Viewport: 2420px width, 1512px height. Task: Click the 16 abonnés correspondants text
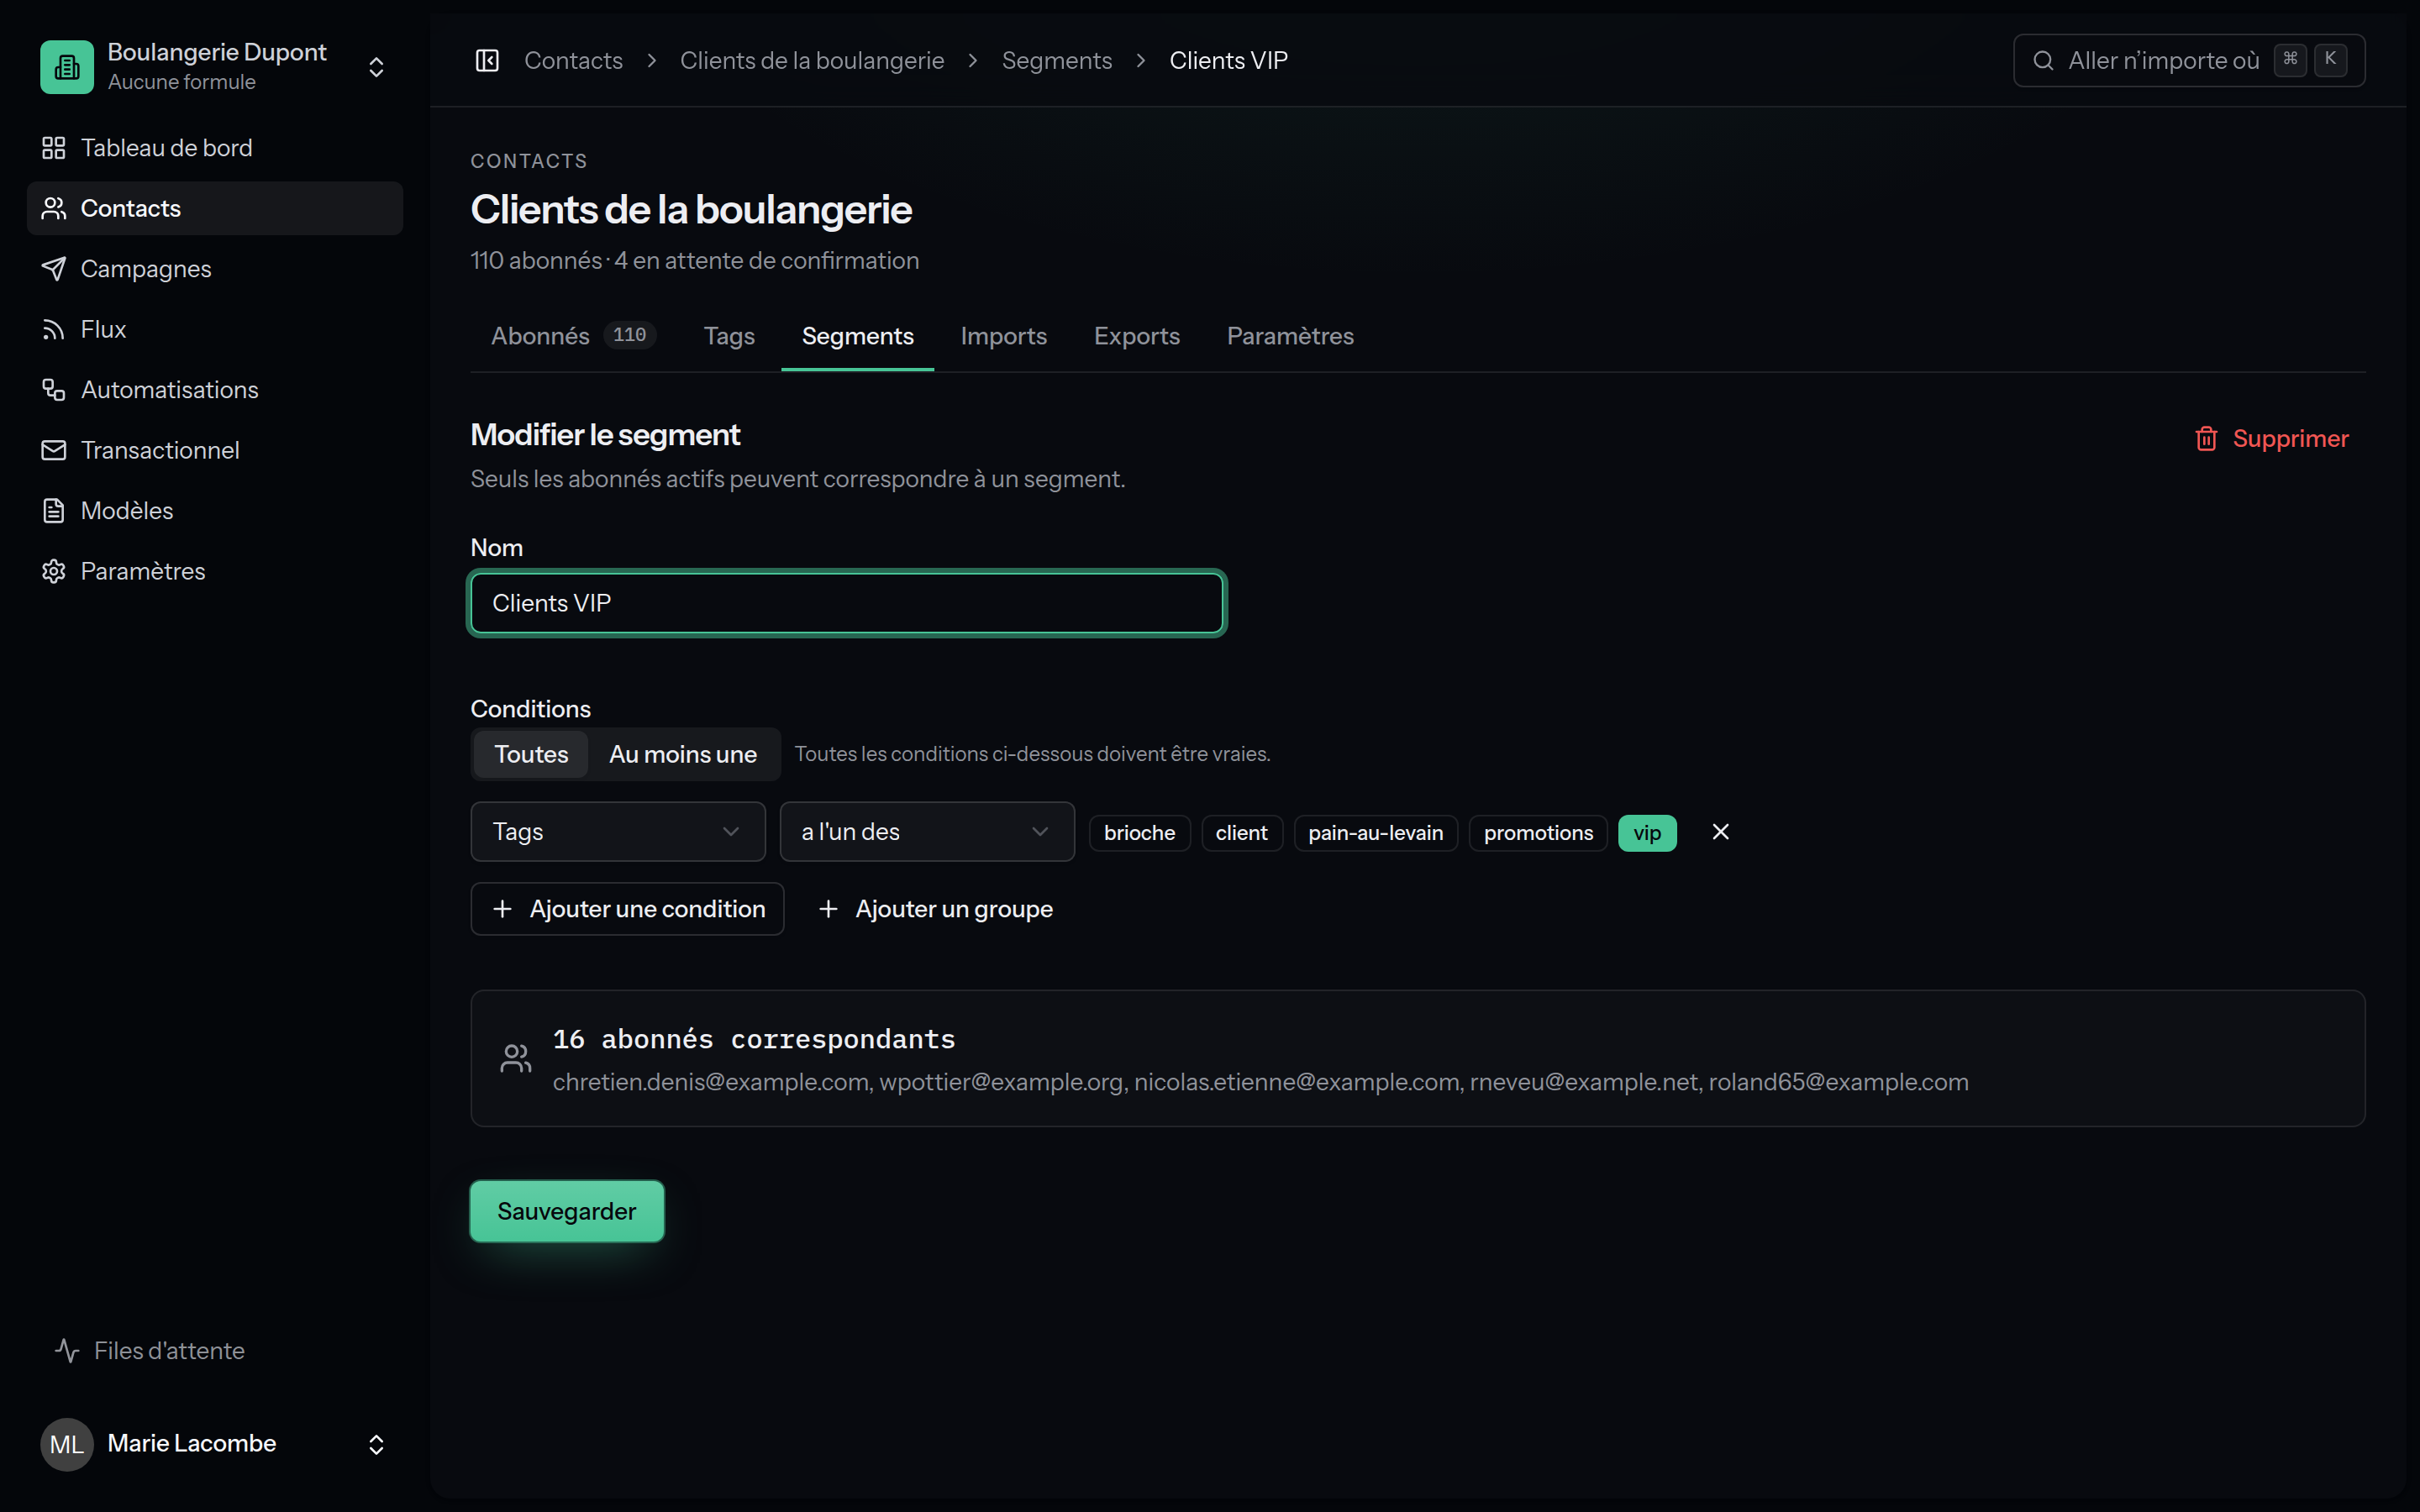[754, 1040]
